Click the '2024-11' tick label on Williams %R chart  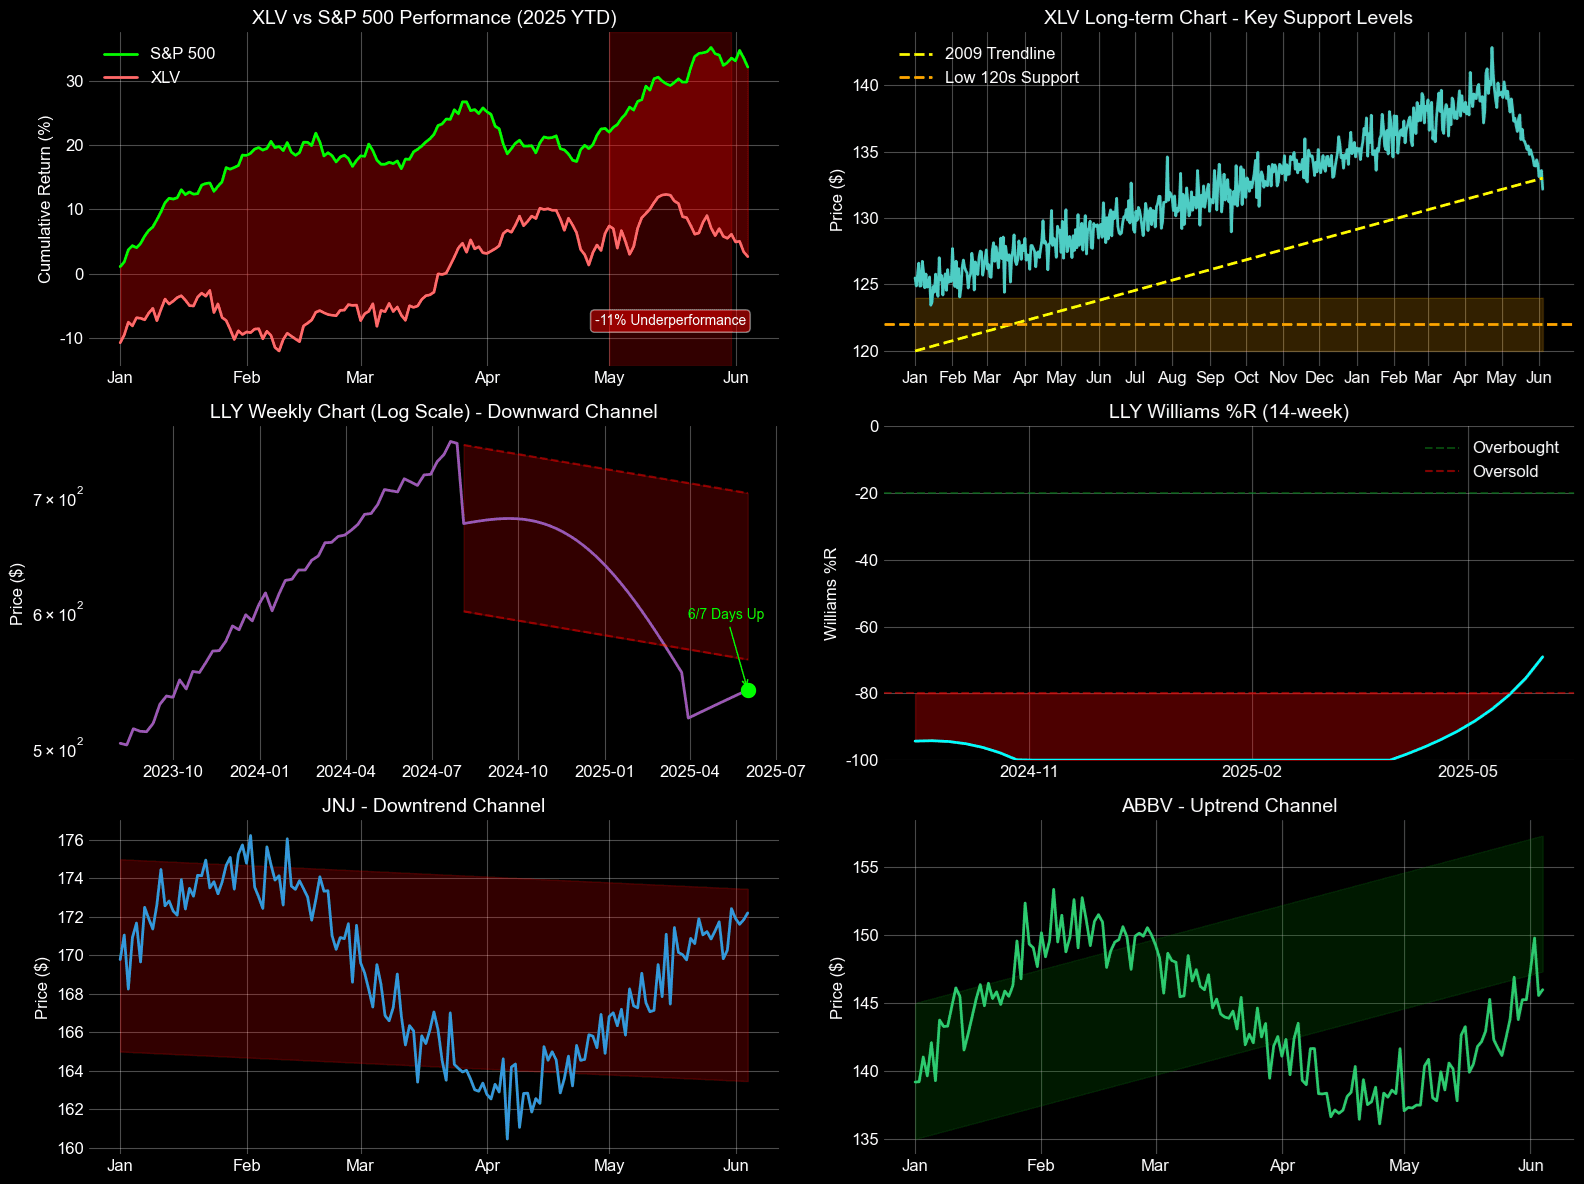tap(1029, 771)
